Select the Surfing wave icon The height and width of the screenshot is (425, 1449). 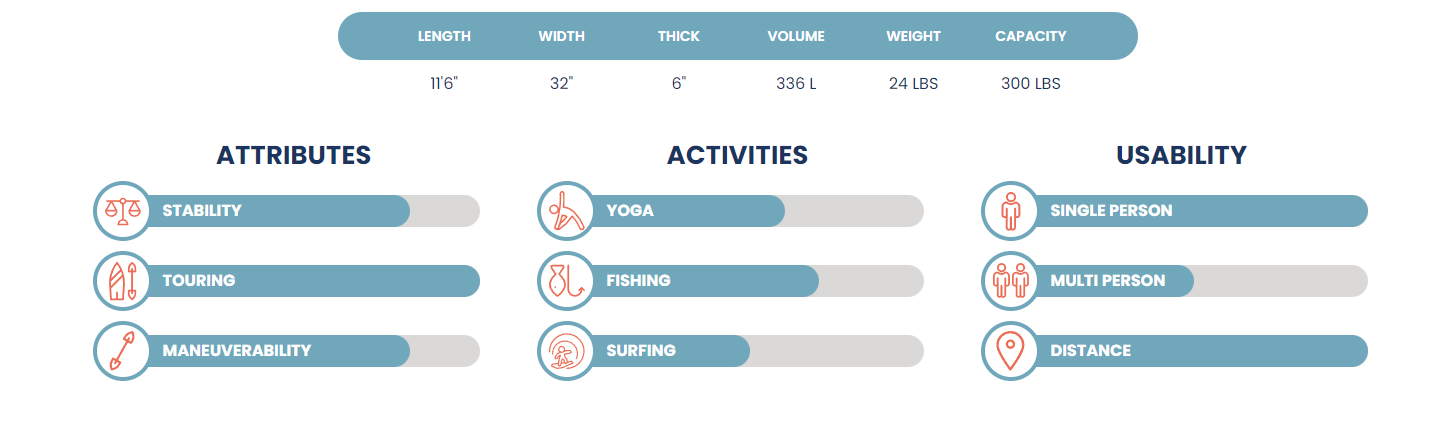(x=567, y=351)
